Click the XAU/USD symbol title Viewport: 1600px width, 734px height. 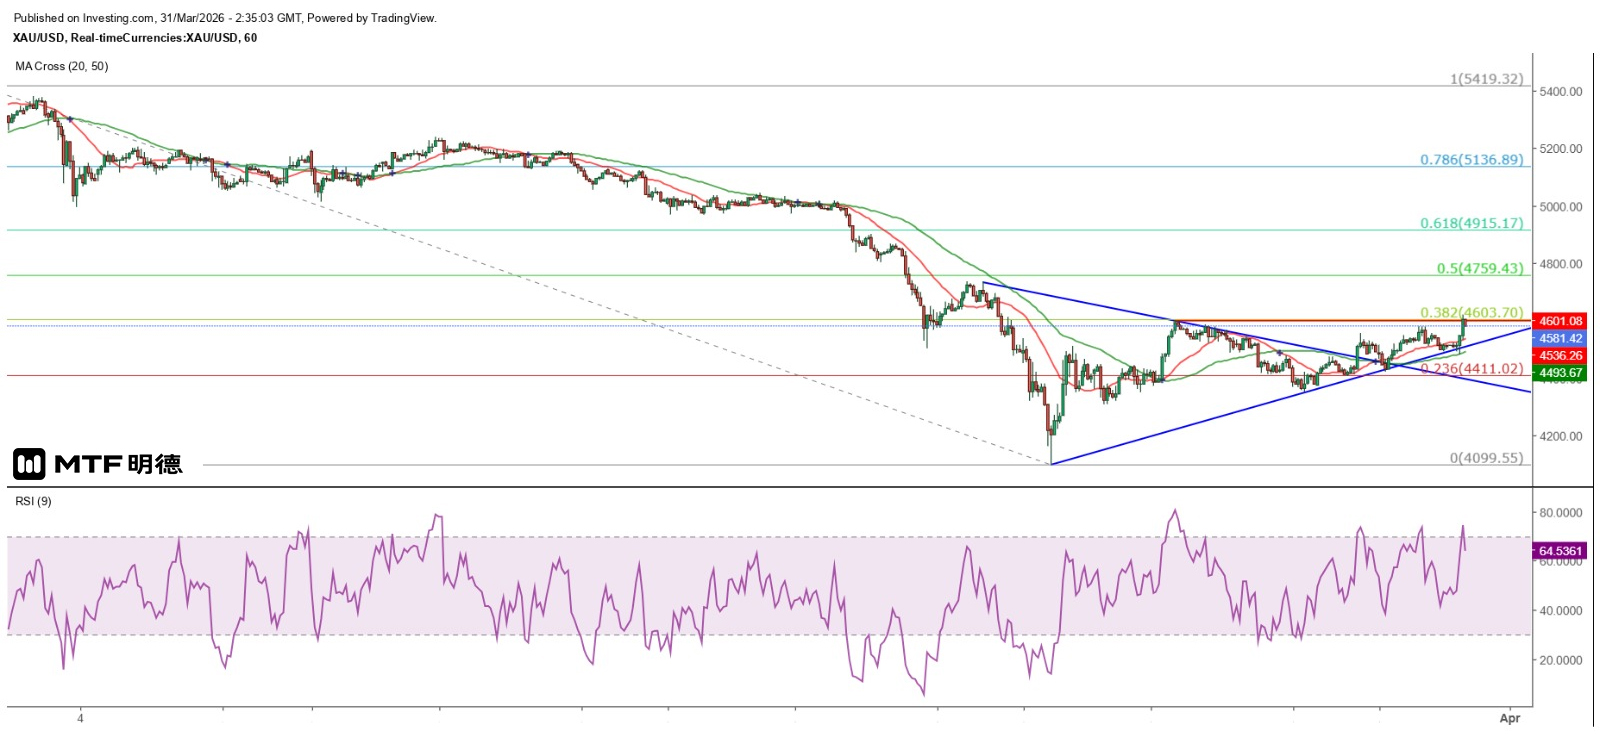(134, 38)
